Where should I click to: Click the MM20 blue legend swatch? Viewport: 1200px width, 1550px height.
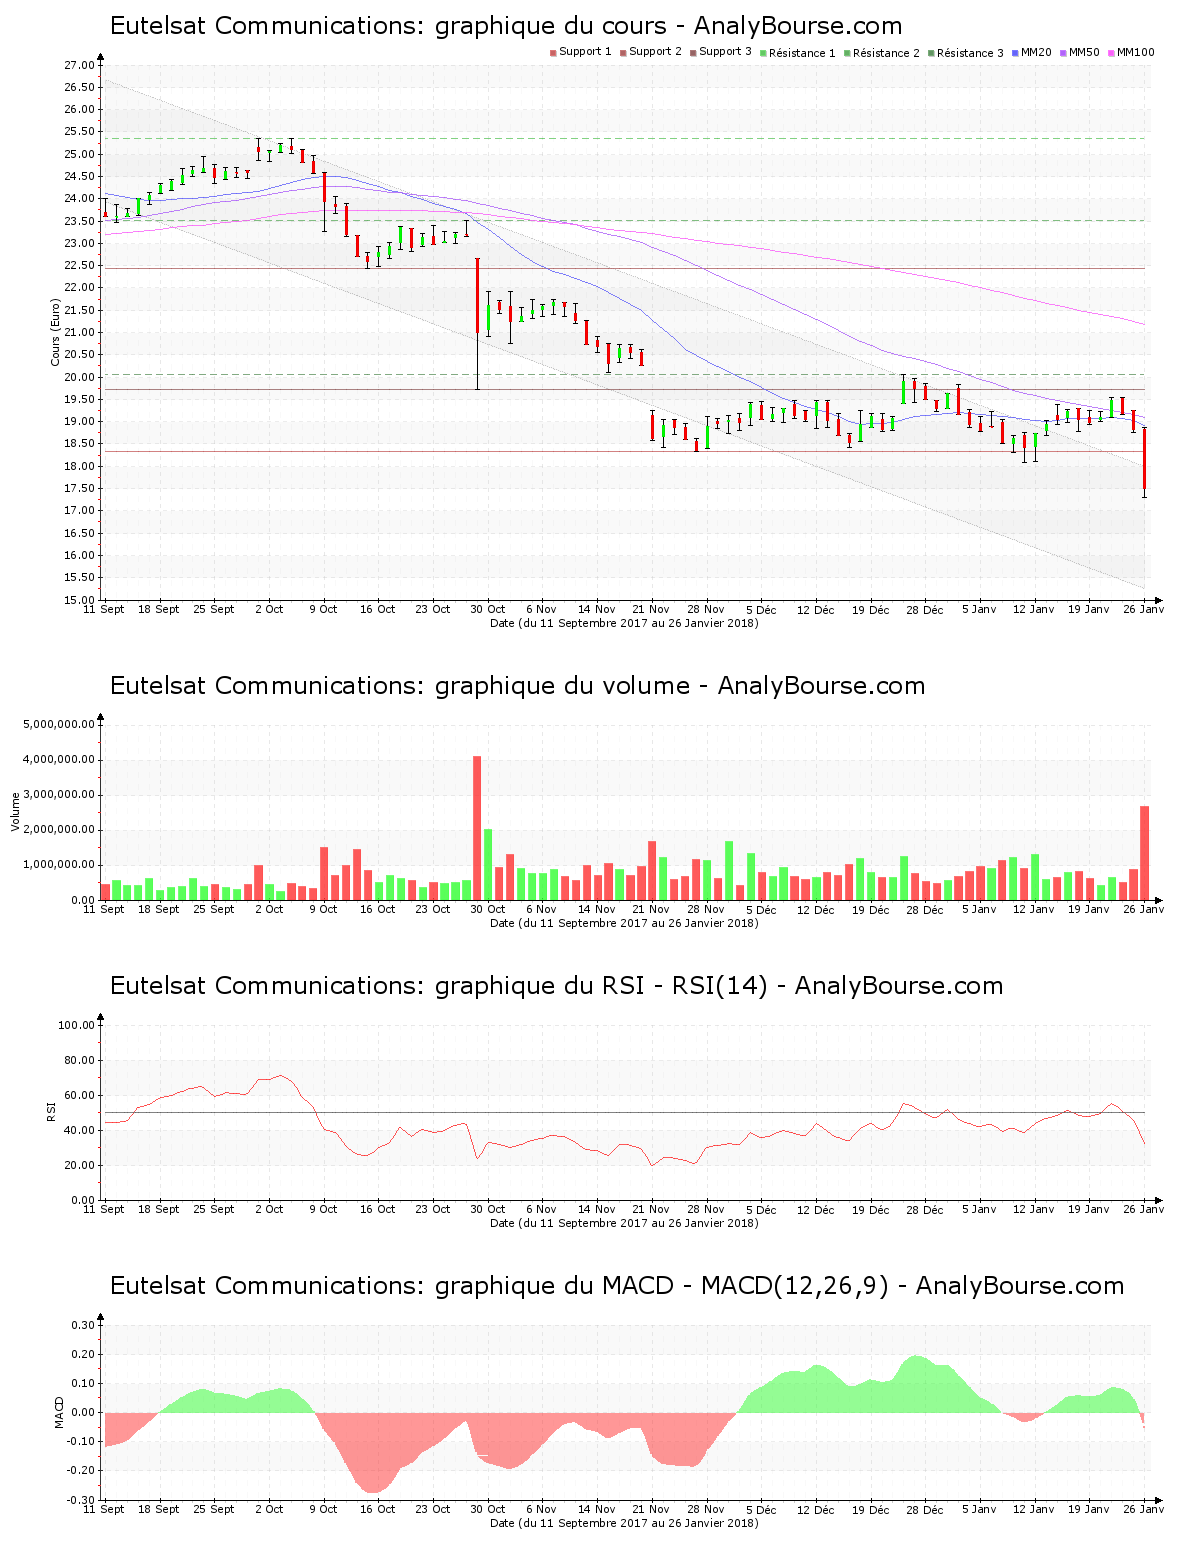coord(1015,52)
